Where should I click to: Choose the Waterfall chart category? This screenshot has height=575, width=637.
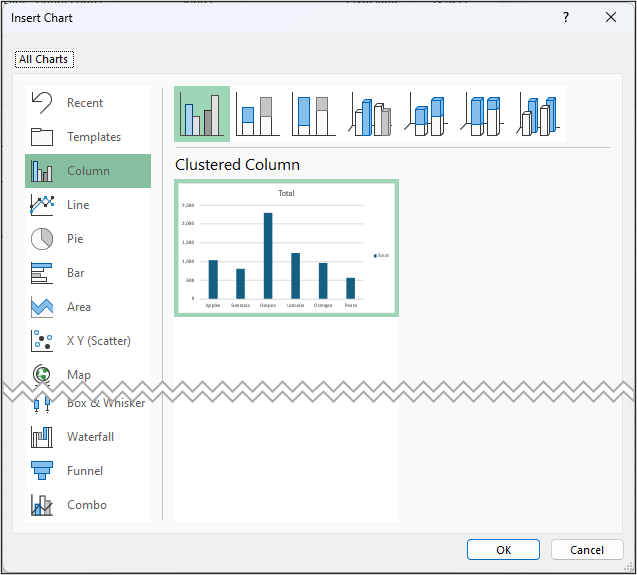(x=90, y=437)
